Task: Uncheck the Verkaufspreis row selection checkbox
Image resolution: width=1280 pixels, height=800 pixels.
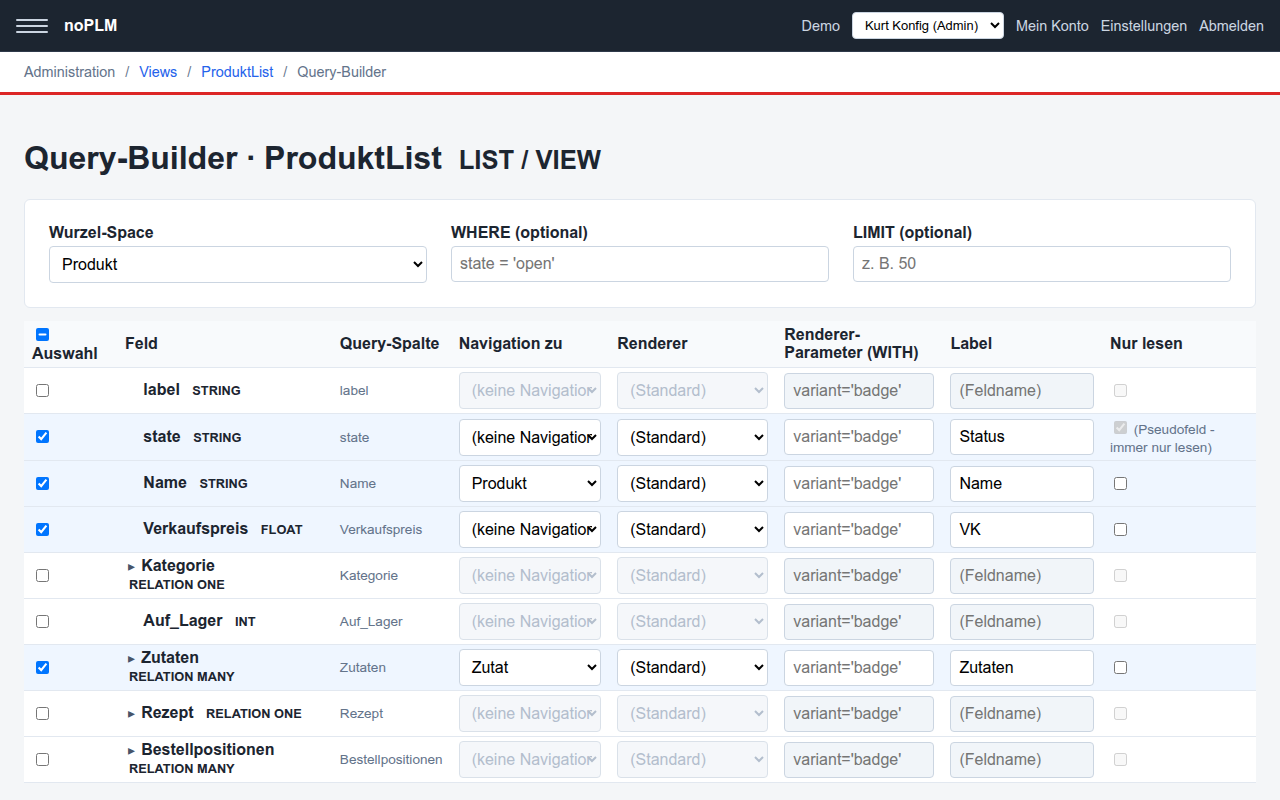Action: click(42, 529)
